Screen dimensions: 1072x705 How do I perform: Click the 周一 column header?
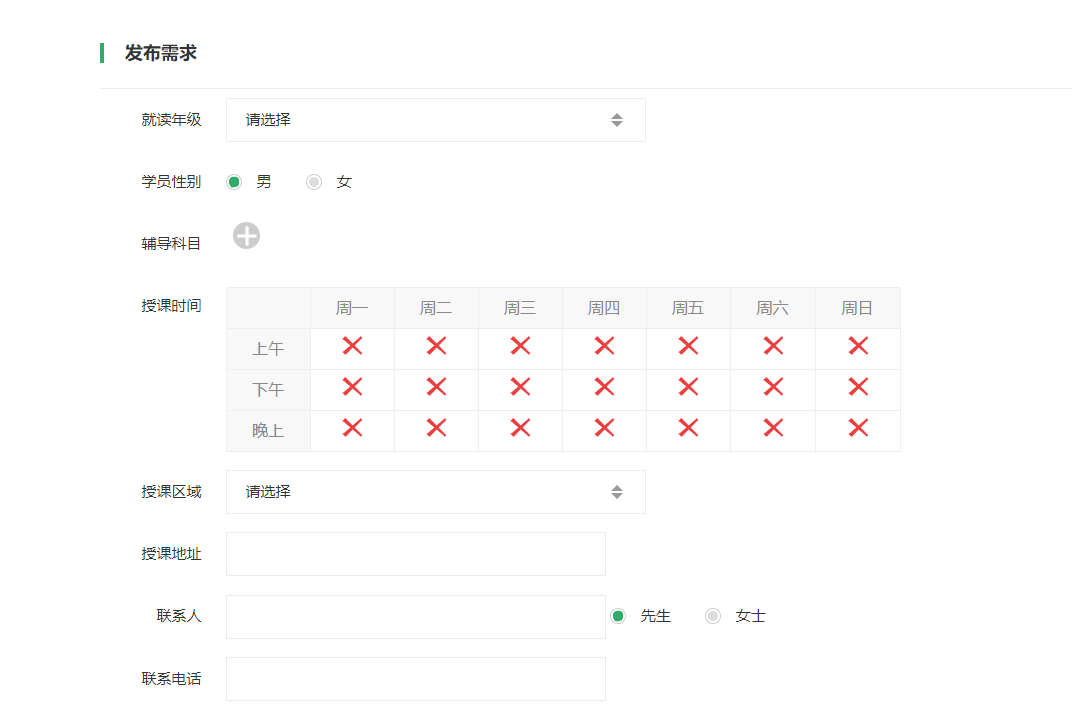tap(352, 308)
